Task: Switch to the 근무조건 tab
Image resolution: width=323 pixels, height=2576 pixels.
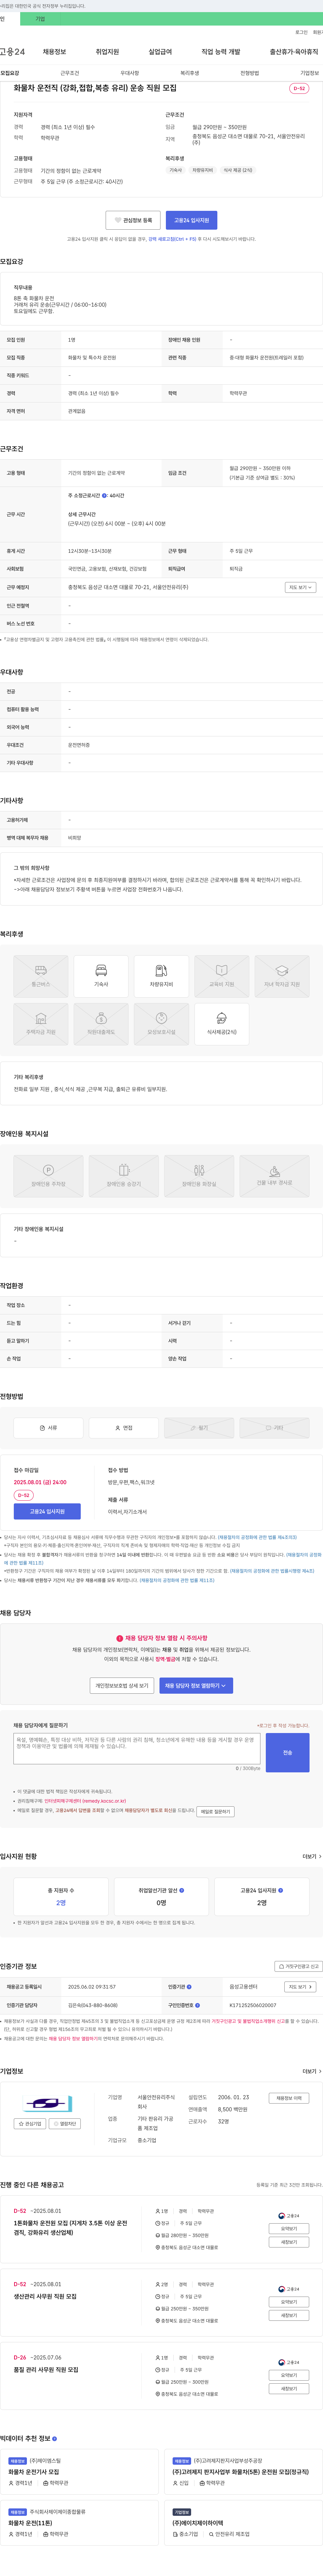Action: click(x=70, y=73)
